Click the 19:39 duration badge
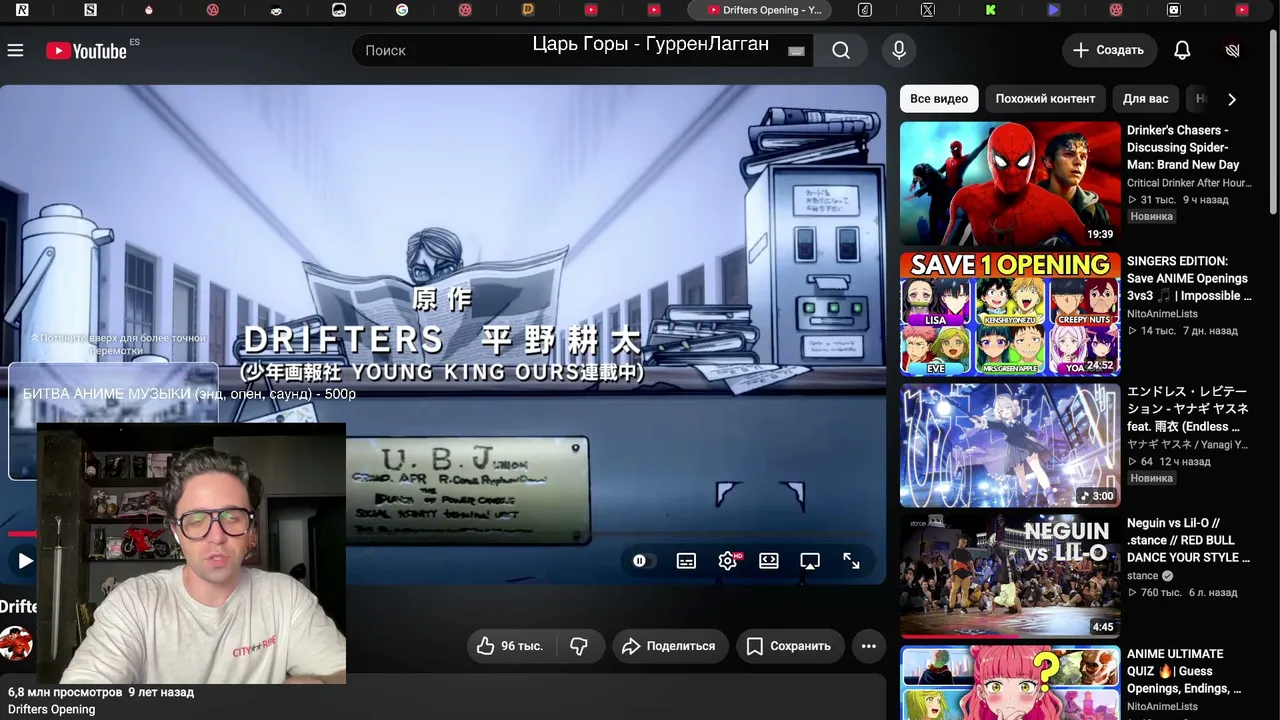This screenshot has height=720, width=1280. 1100,234
